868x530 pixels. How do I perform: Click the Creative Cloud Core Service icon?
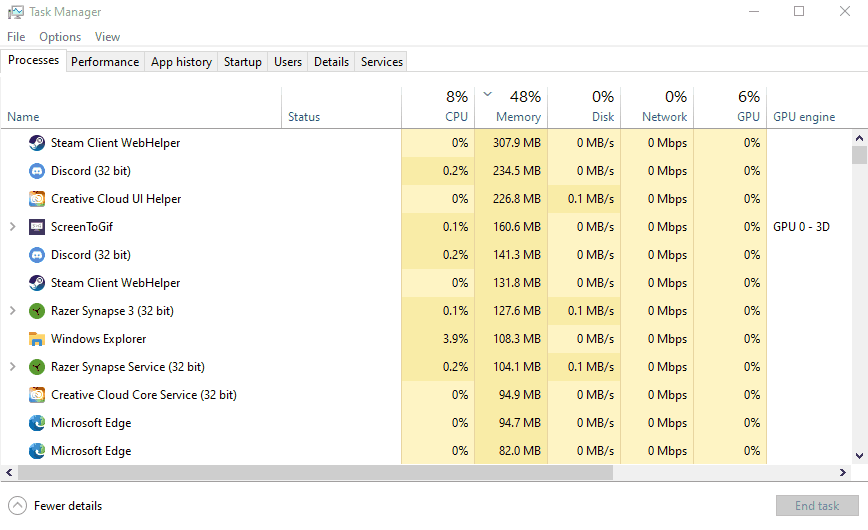[37, 395]
